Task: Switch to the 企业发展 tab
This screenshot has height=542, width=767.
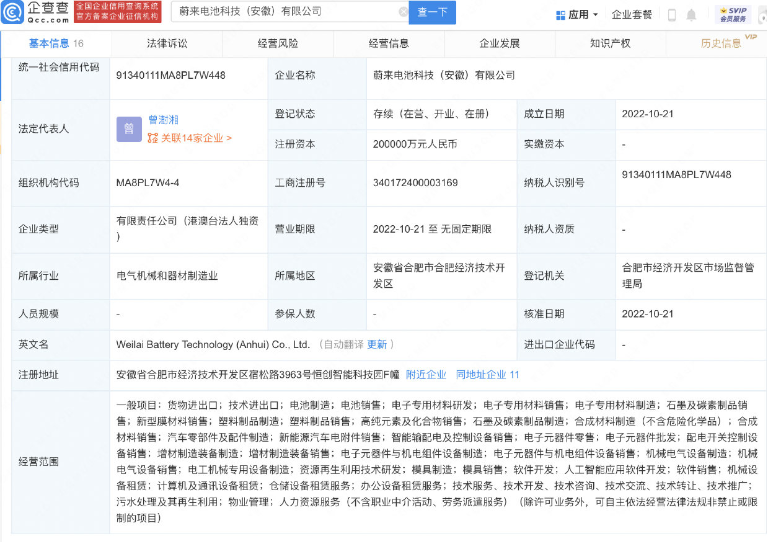Action: (x=499, y=44)
